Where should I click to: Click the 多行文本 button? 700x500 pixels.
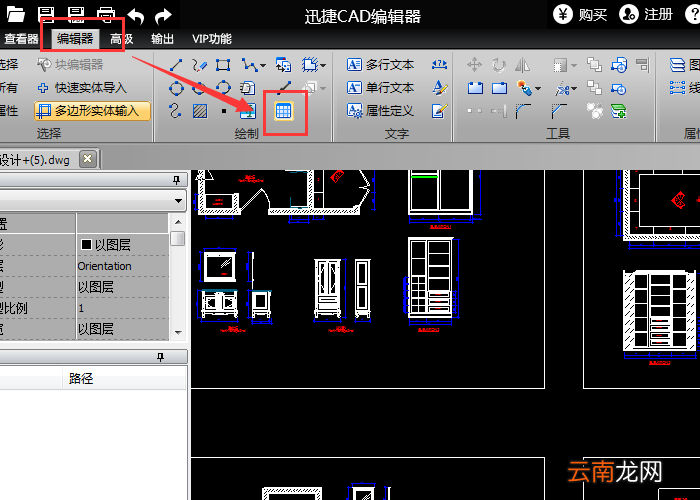380,65
